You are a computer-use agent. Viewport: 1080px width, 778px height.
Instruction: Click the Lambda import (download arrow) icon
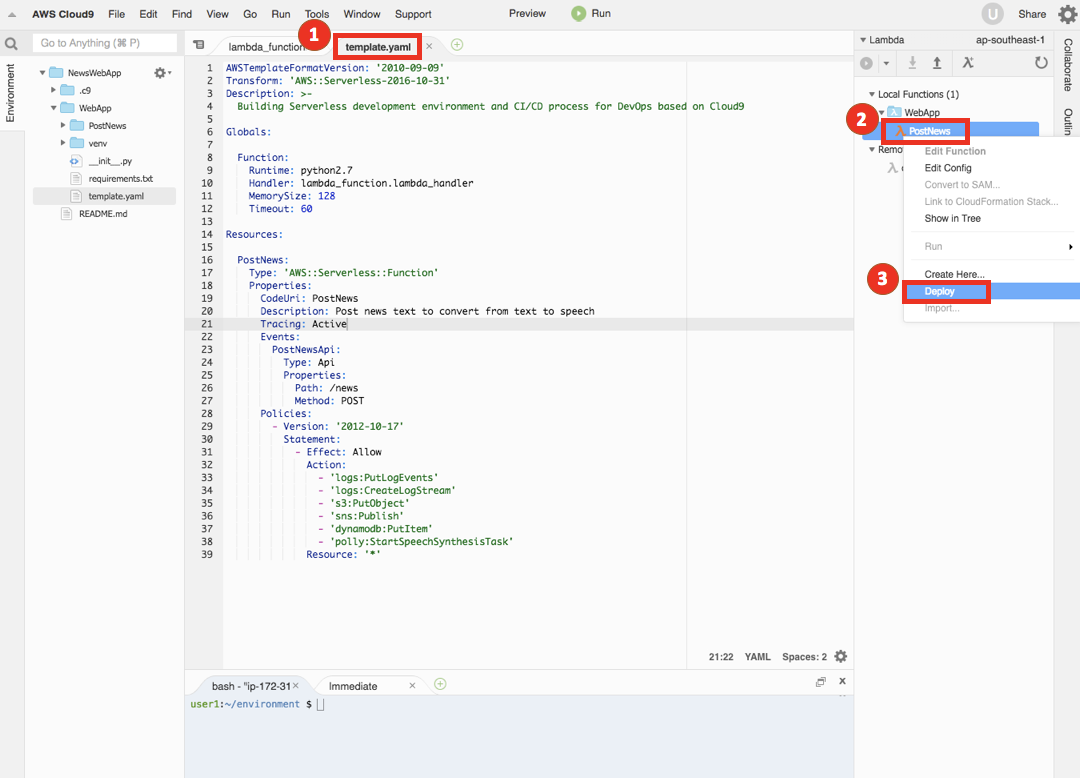pyautogui.click(x=912, y=63)
